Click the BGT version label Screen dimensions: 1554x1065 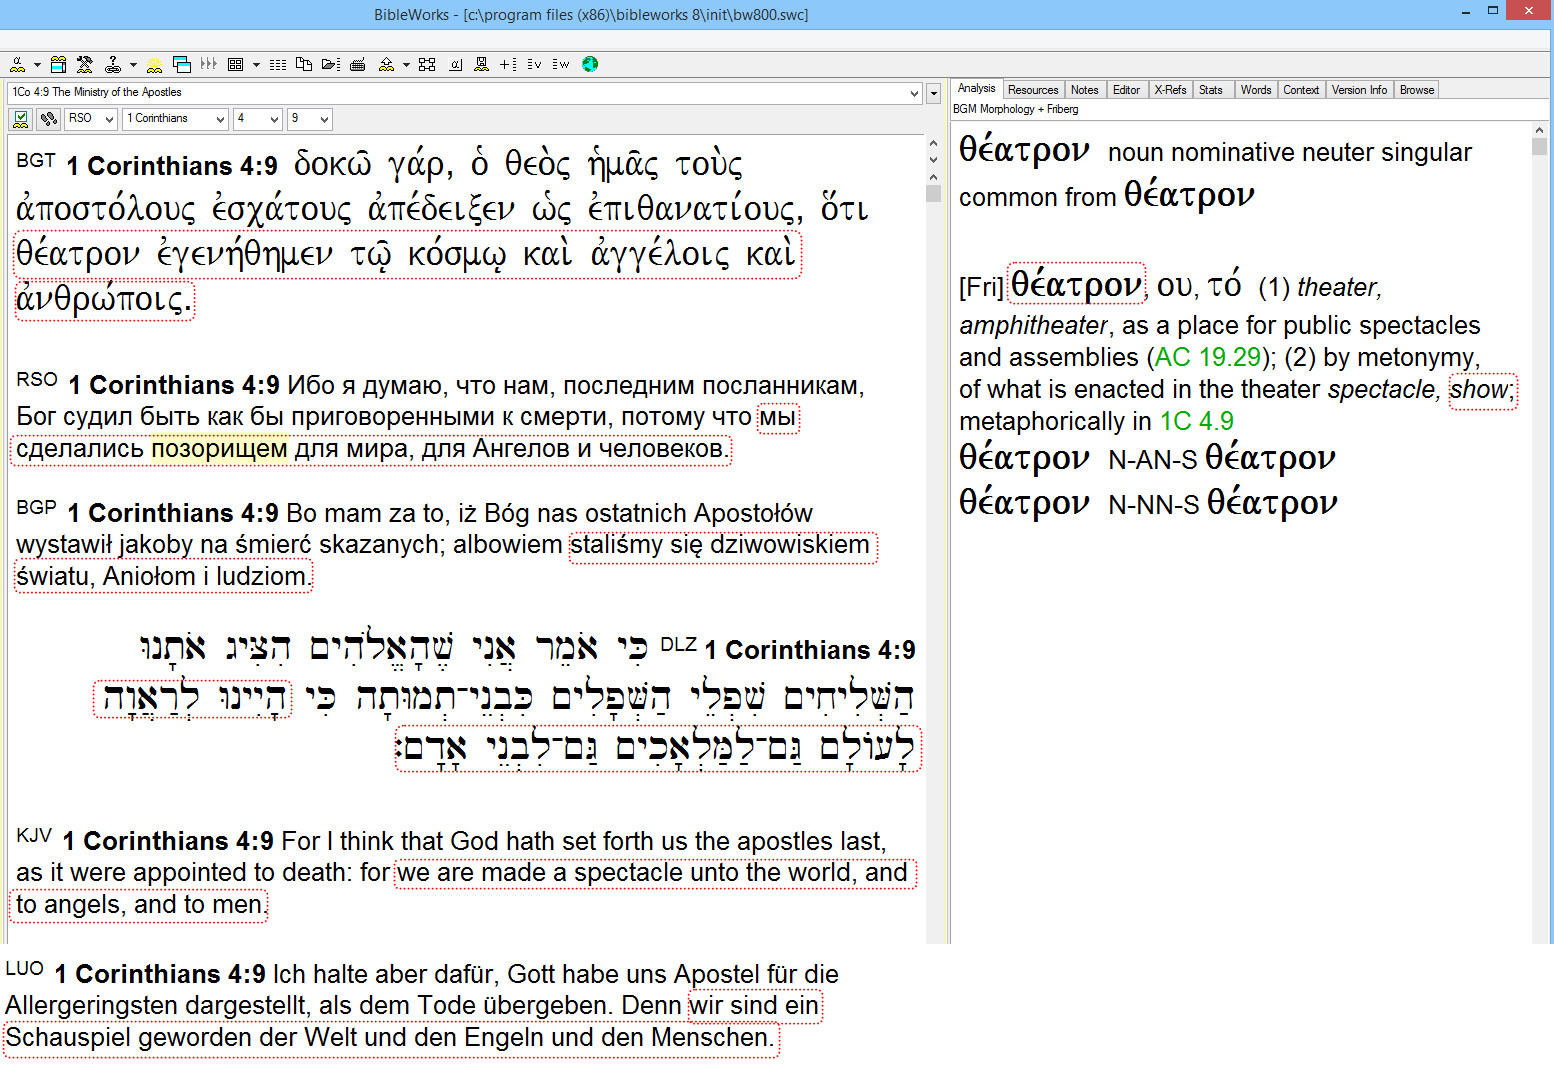pyautogui.click(x=36, y=160)
